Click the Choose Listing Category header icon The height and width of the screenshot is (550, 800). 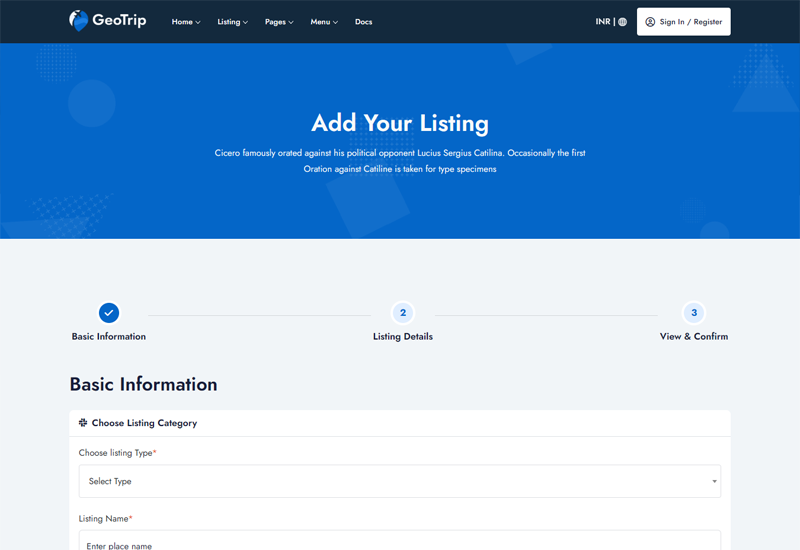83,422
